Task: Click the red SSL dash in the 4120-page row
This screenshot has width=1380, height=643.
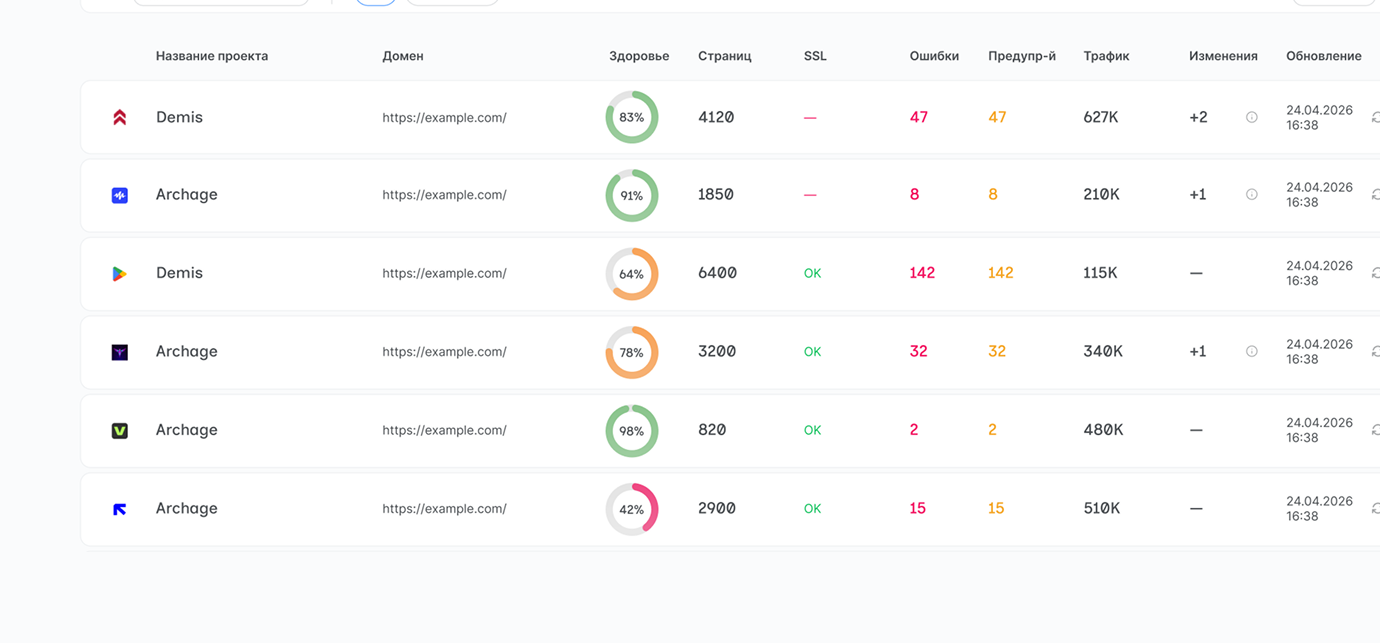Action: [810, 118]
